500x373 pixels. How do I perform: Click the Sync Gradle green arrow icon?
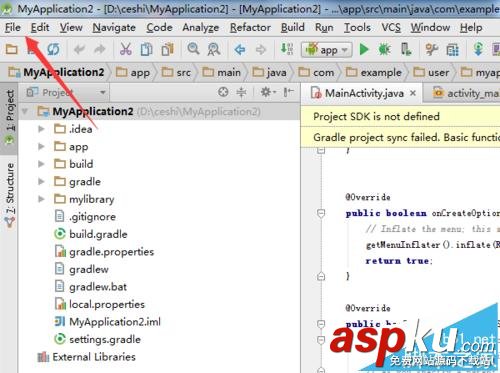tap(478, 49)
